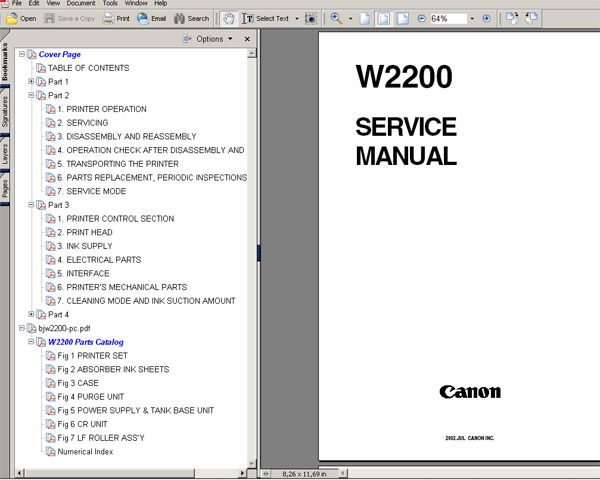
Task: Rotate view clockwise icon
Action: [x=512, y=18]
